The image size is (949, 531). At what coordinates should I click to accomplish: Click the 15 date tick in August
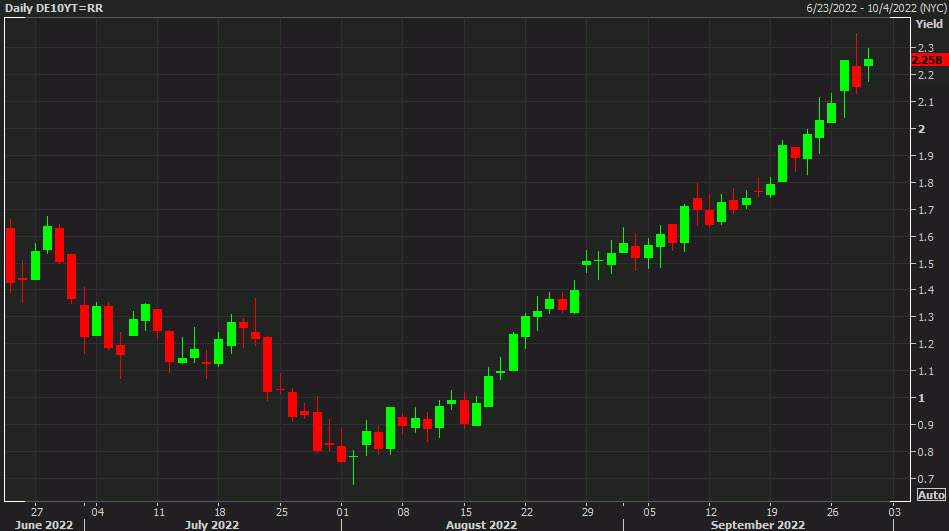click(465, 512)
